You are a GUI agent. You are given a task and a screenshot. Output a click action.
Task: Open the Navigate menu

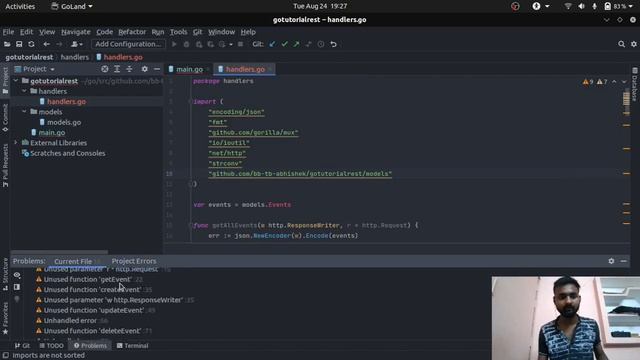tap(76, 32)
